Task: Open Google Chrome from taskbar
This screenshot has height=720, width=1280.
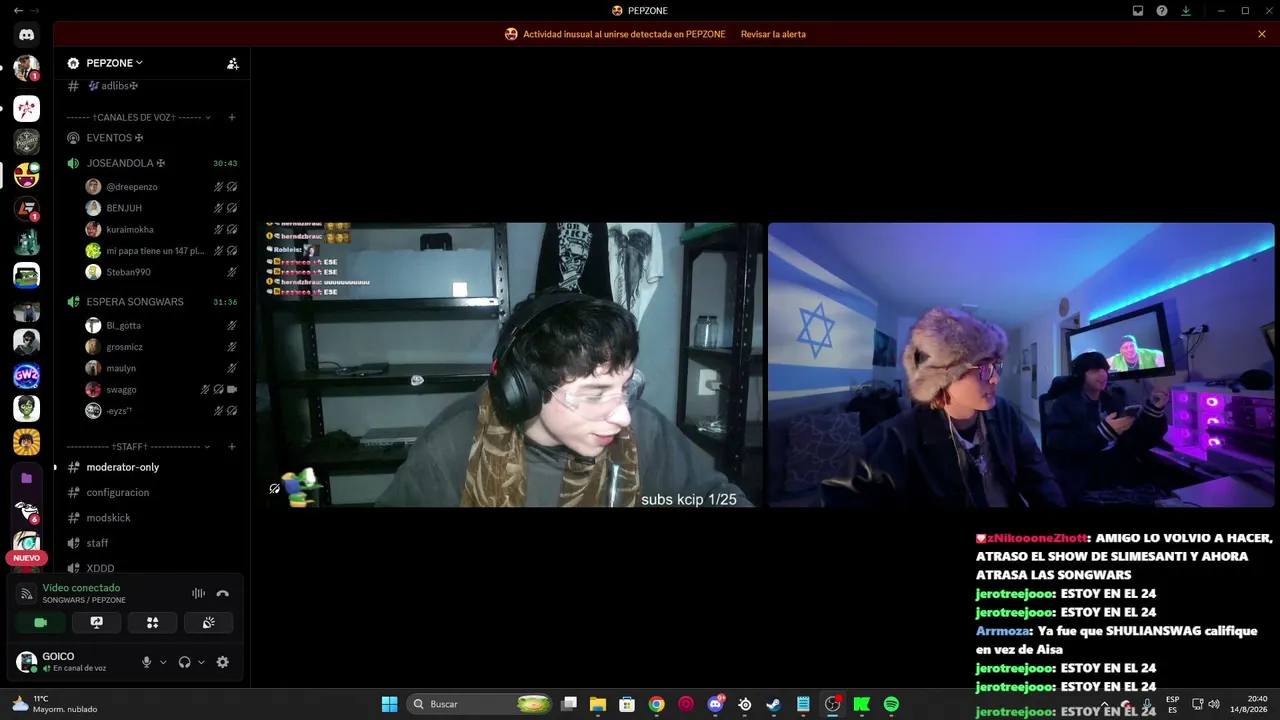Action: 656,704
